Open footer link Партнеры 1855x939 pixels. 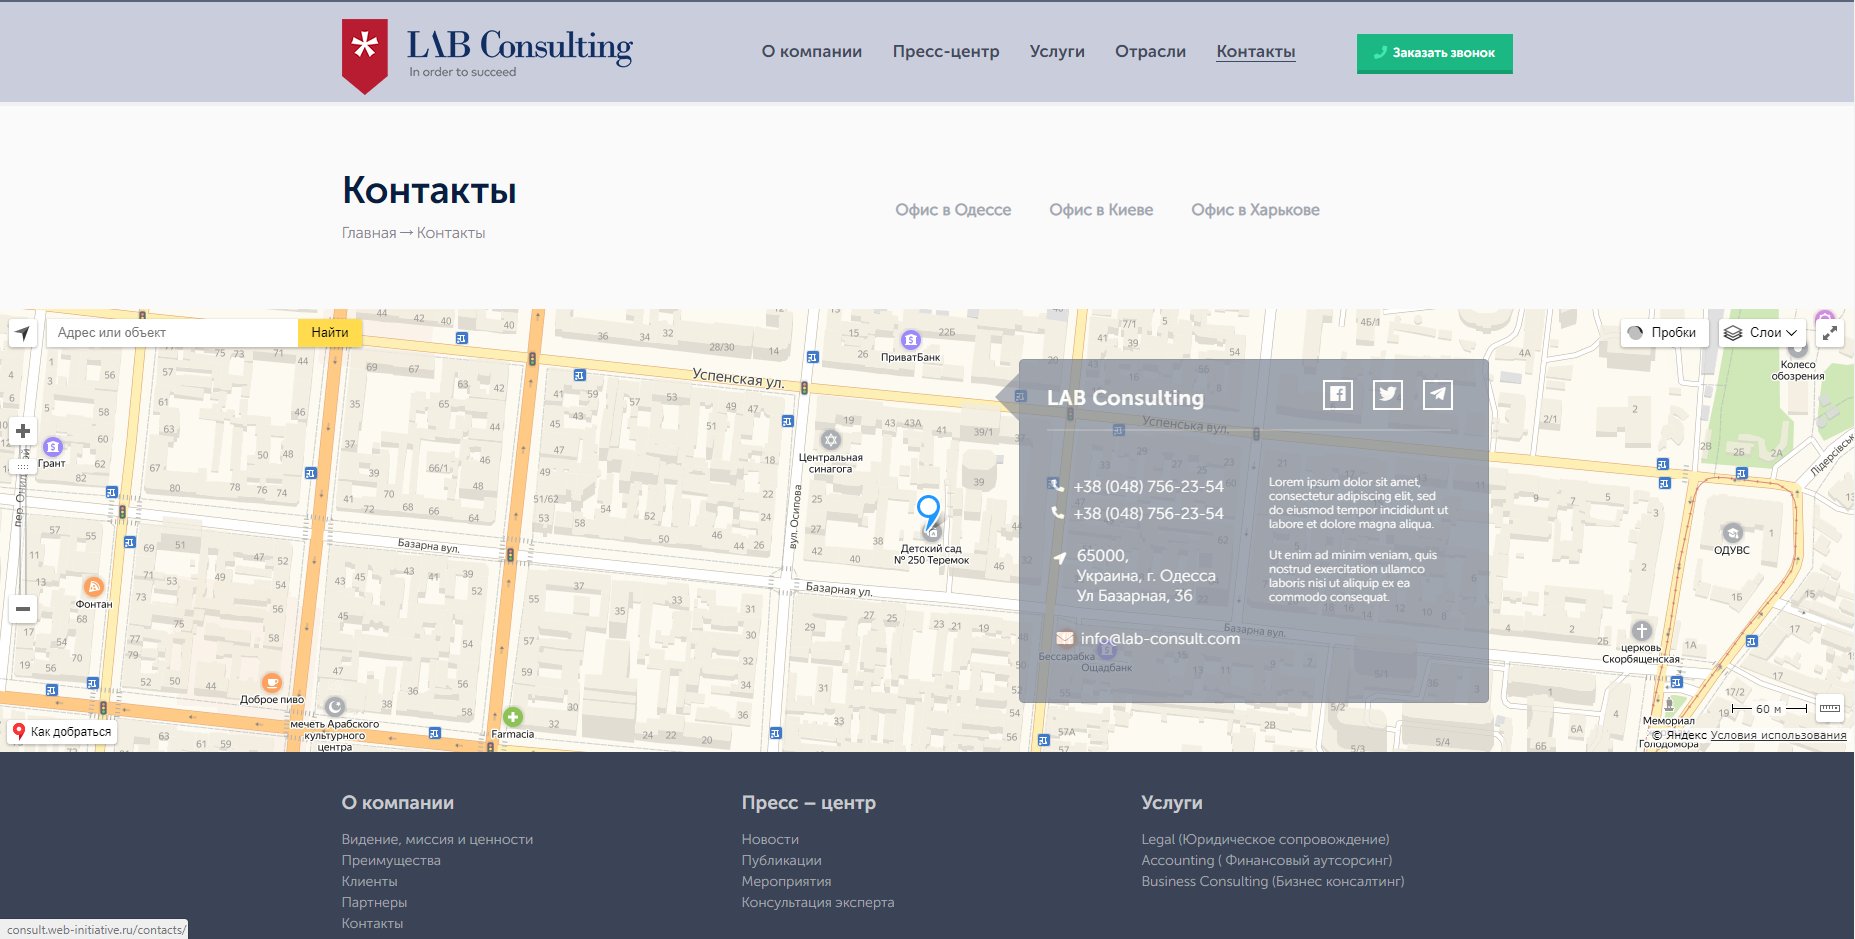click(x=374, y=902)
